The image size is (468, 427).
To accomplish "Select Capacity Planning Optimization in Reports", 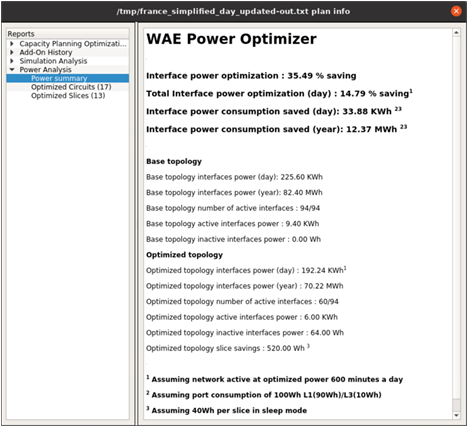I will click(x=73, y=44).
